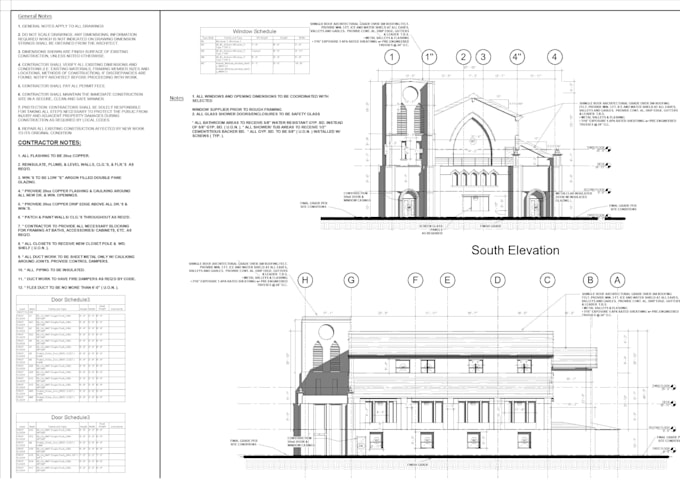Select note "FLEX DUCT TO BE NO MORE THAN 6'-0""
680x485 pixels.
coord(68,288)
